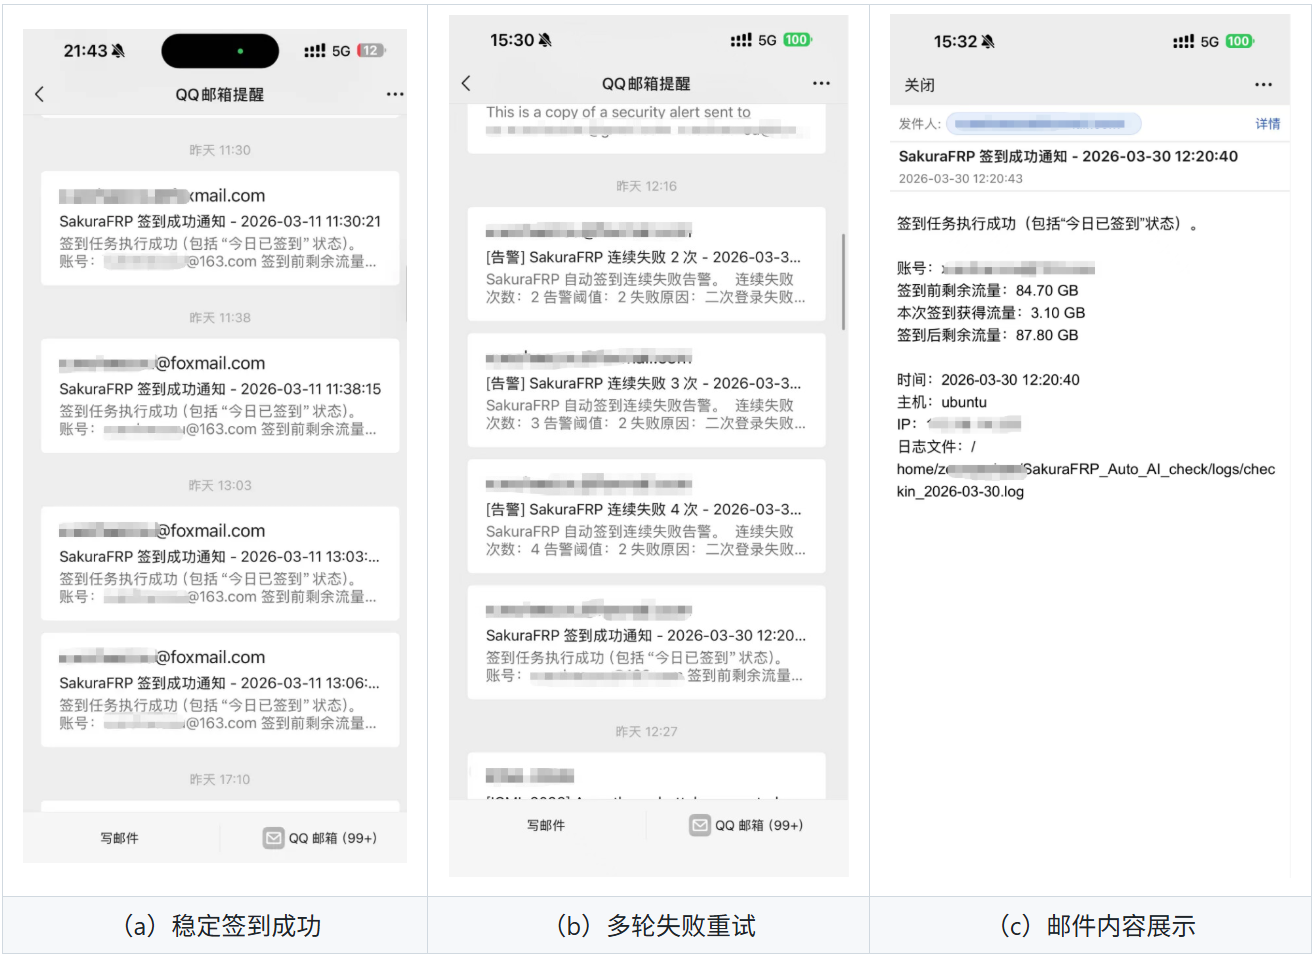Click the sent date 2026-03-30 12:20:43
The image size is (1316, 959).
click(960, 178)
